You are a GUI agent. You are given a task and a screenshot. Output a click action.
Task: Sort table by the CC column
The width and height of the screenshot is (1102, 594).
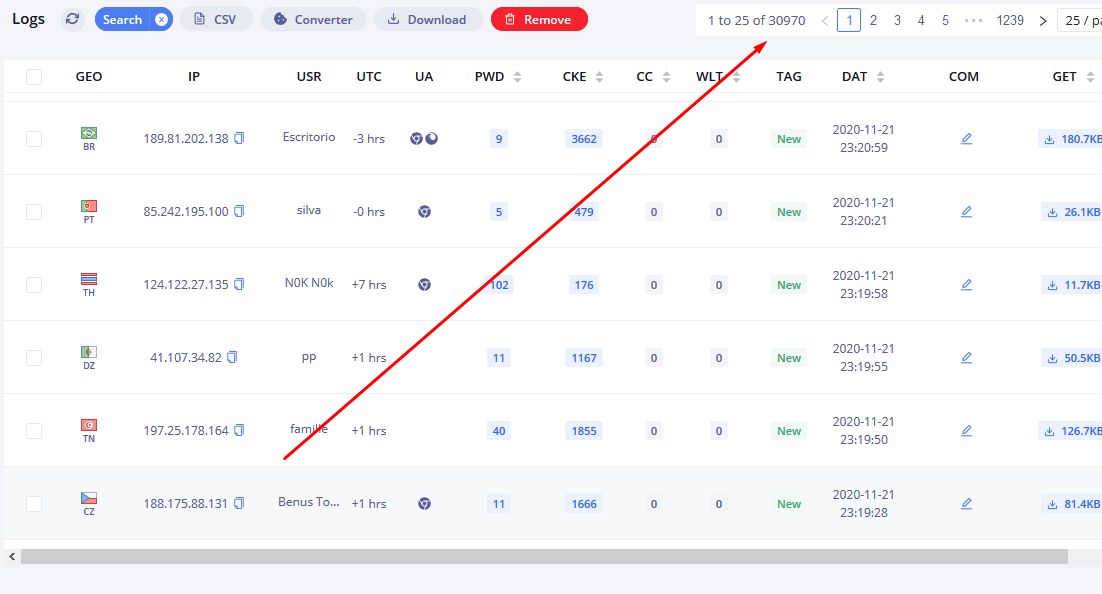click(x=666, y=77)
